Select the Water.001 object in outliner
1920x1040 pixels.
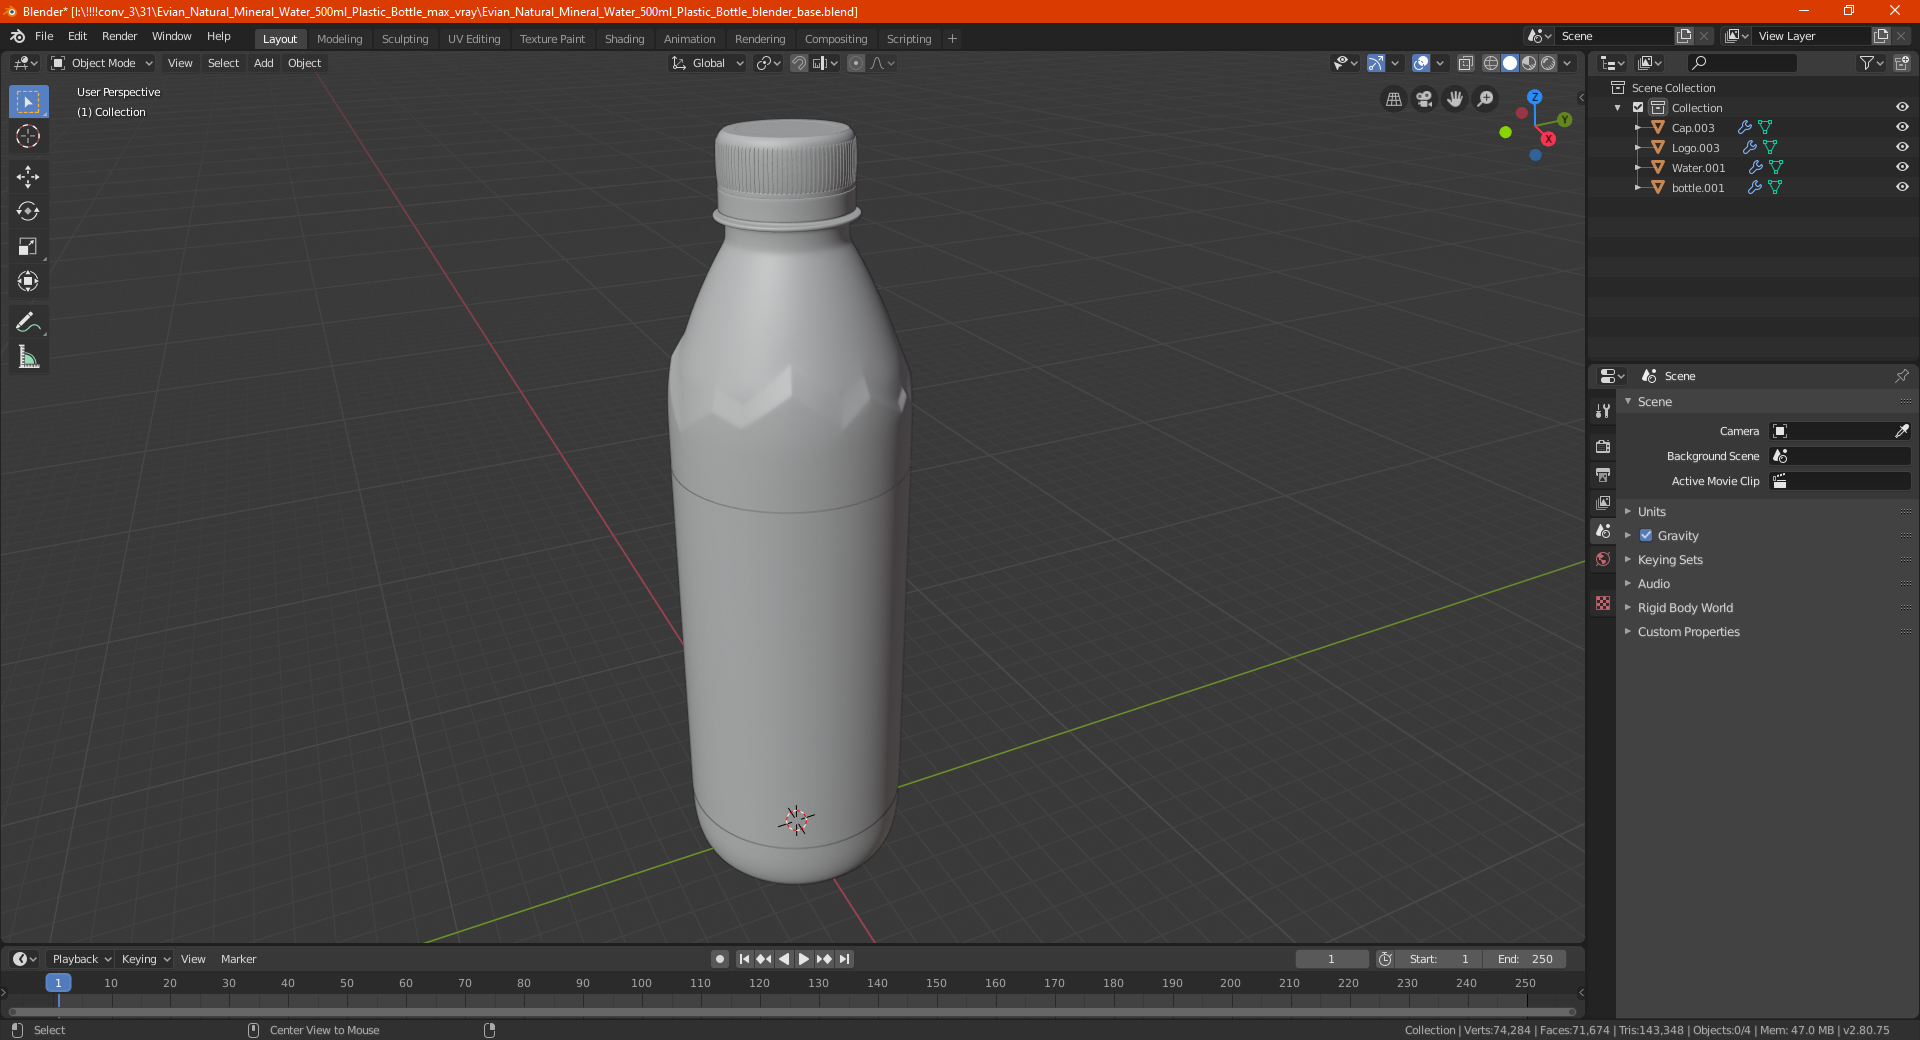(x=1698, y=167)
